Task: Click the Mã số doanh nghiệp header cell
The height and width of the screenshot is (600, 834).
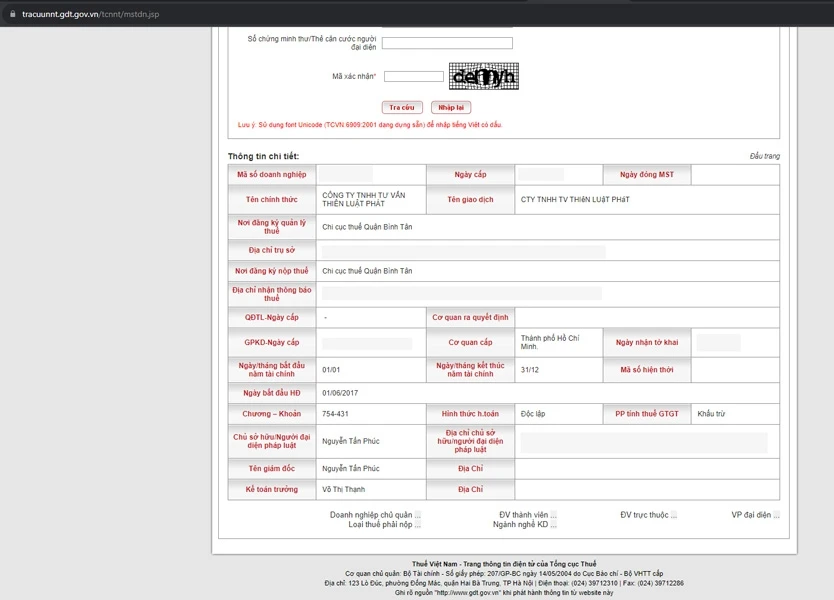Action: click(272, 175)
